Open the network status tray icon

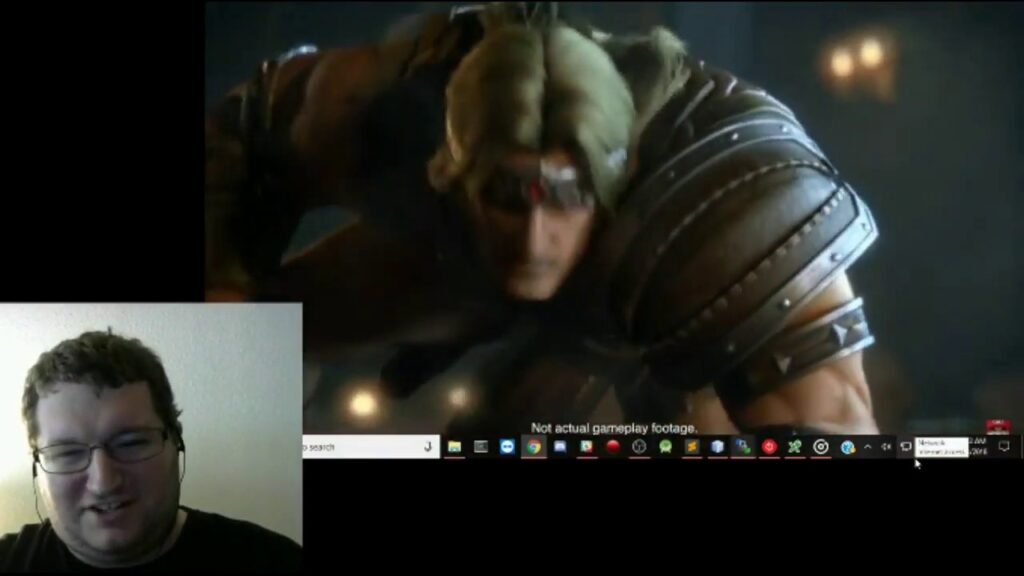[x=906, y=447]
